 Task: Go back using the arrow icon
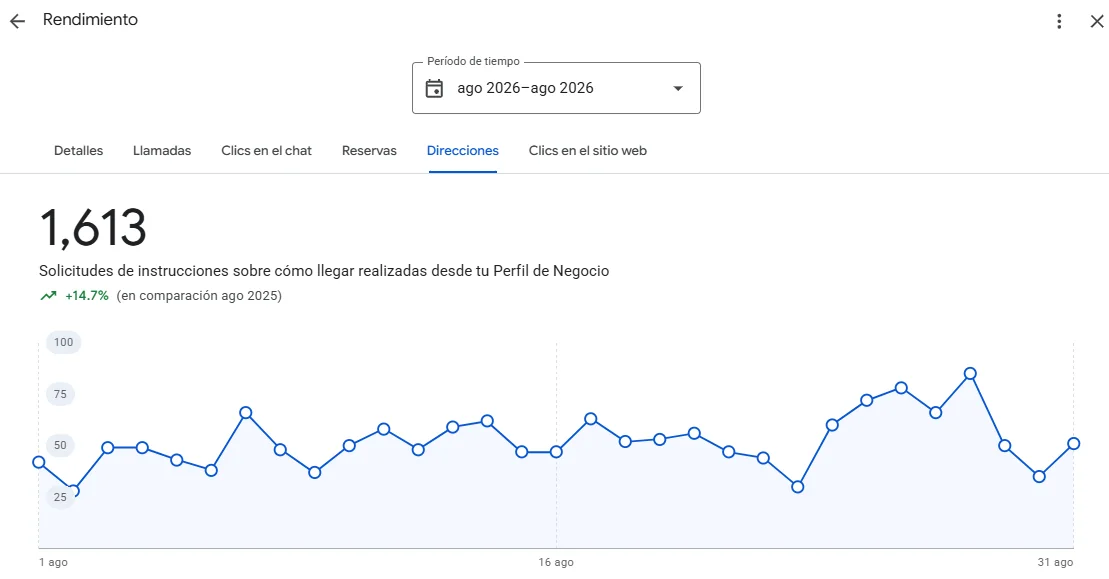pyautogui.click(x=17, y=21)
